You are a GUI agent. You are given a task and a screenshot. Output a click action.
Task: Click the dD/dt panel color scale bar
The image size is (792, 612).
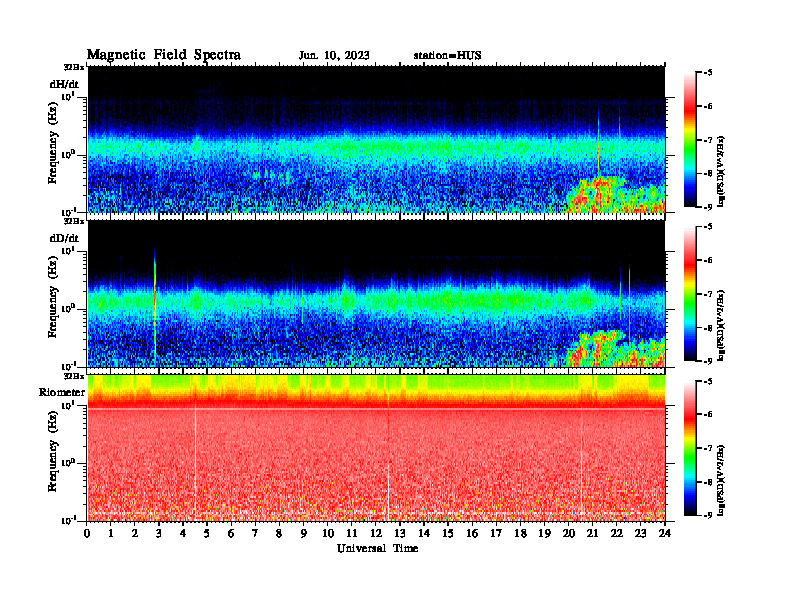[x=689, y=294]
